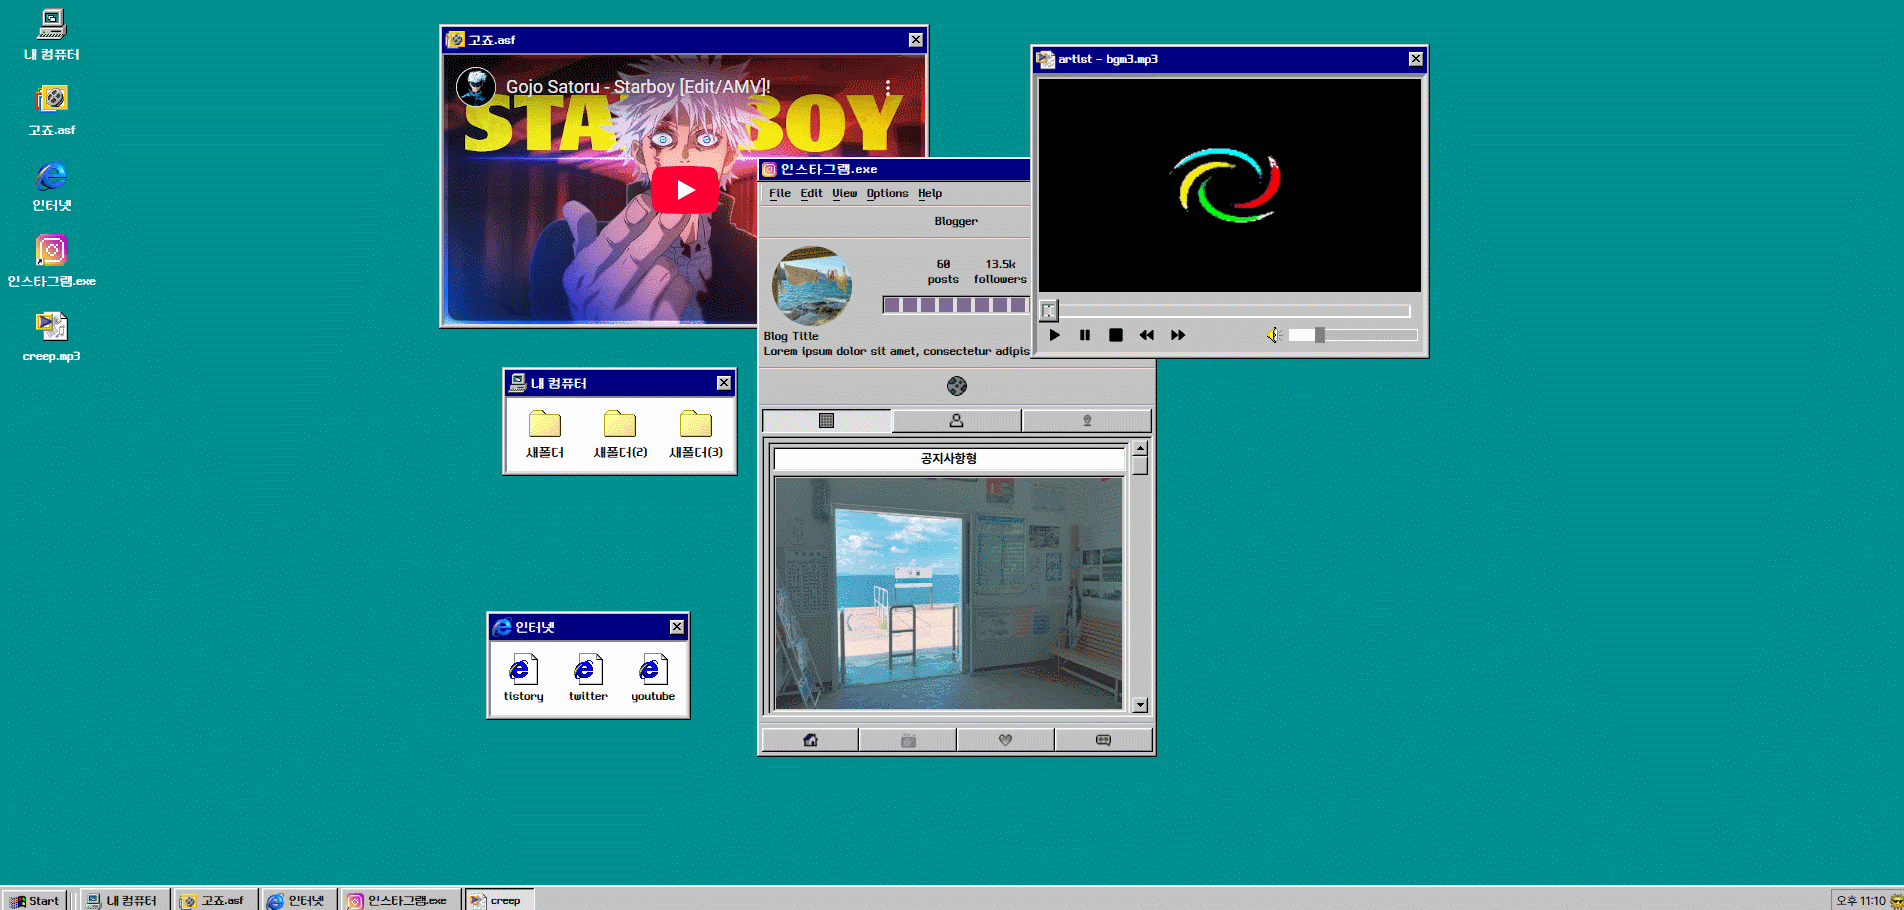This screenshot has height=910, width=1904.
Task: Switch to 내 컴퓨터 taskbar button
Action: click(124, 900)
